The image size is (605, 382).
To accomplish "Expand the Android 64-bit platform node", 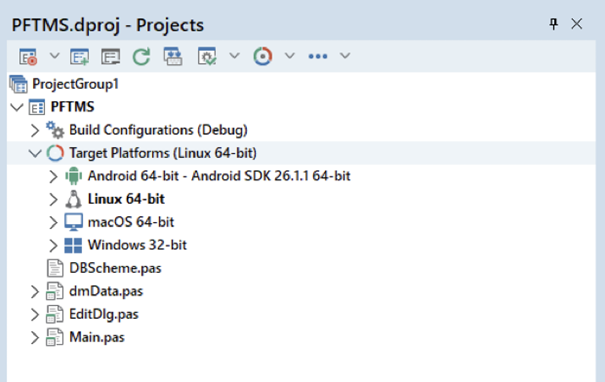I will click(x=53, y=176).
